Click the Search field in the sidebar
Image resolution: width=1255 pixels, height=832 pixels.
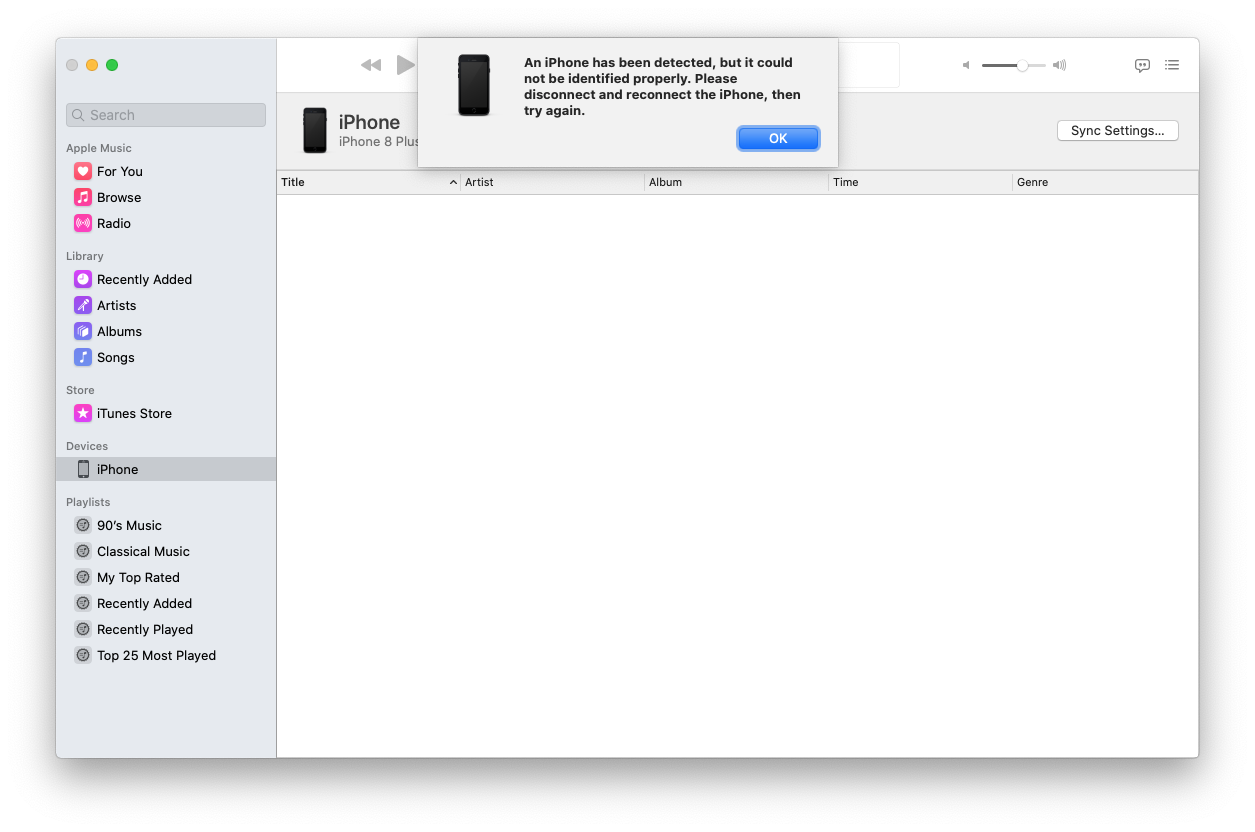coord(166,115)
